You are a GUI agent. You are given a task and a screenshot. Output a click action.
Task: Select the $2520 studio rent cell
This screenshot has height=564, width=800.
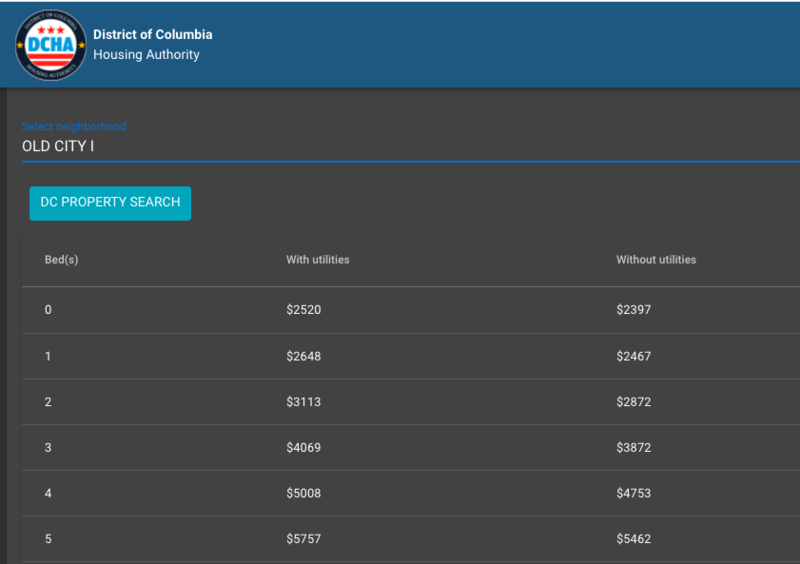303,310
